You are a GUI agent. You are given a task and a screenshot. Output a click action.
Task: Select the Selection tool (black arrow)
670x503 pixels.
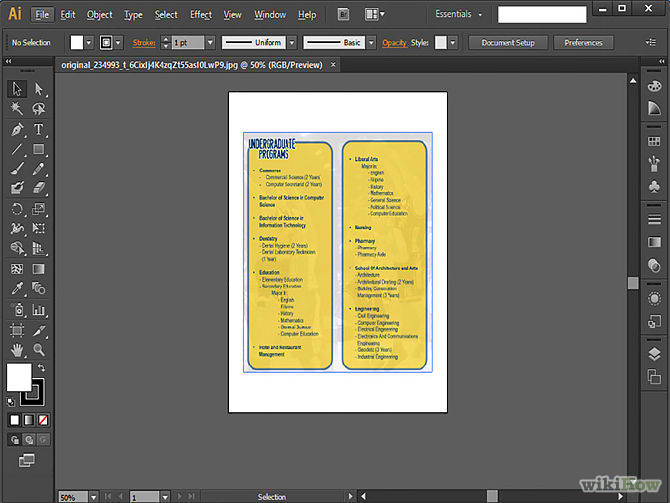point(17,89)
